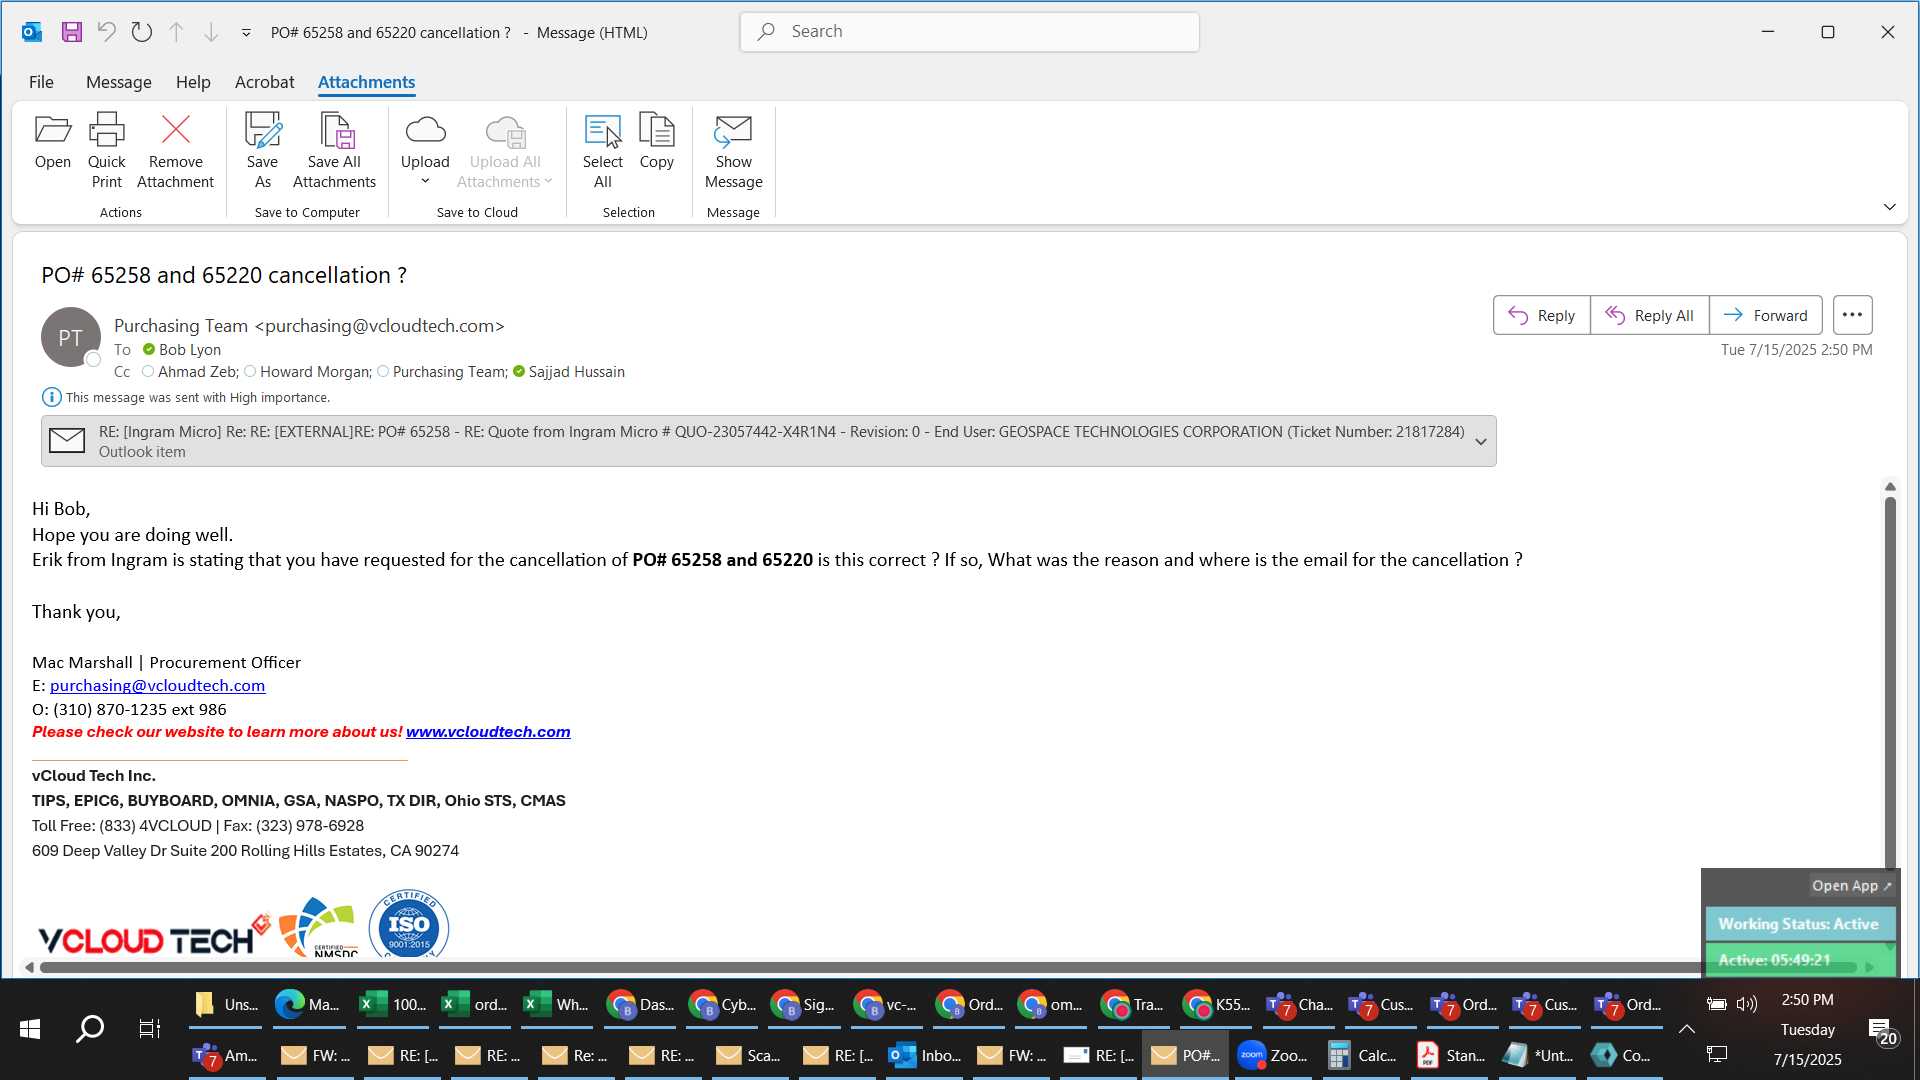
Task: Open more actions ellipsis menu
Action: pyautogui.click(x=1852, y=315)
